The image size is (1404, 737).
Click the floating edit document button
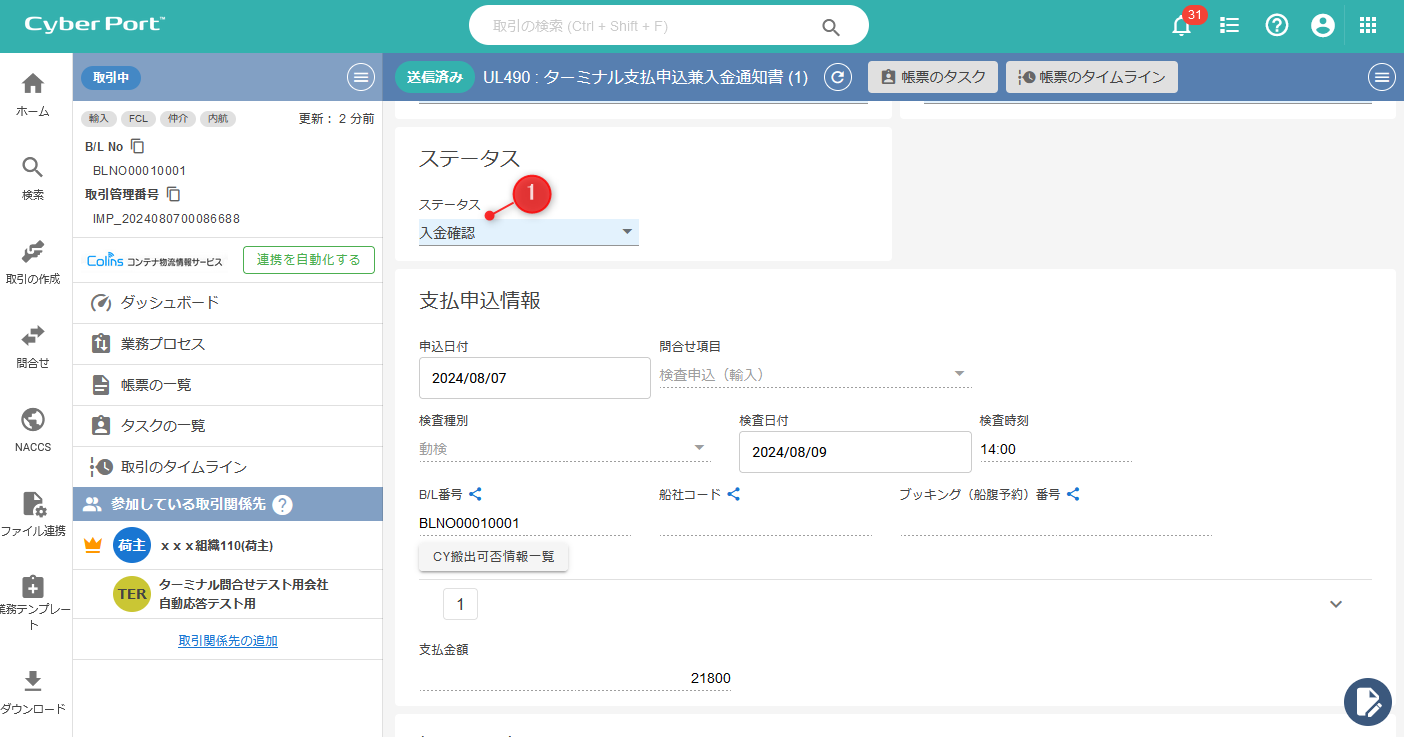tap(1367, 702)
